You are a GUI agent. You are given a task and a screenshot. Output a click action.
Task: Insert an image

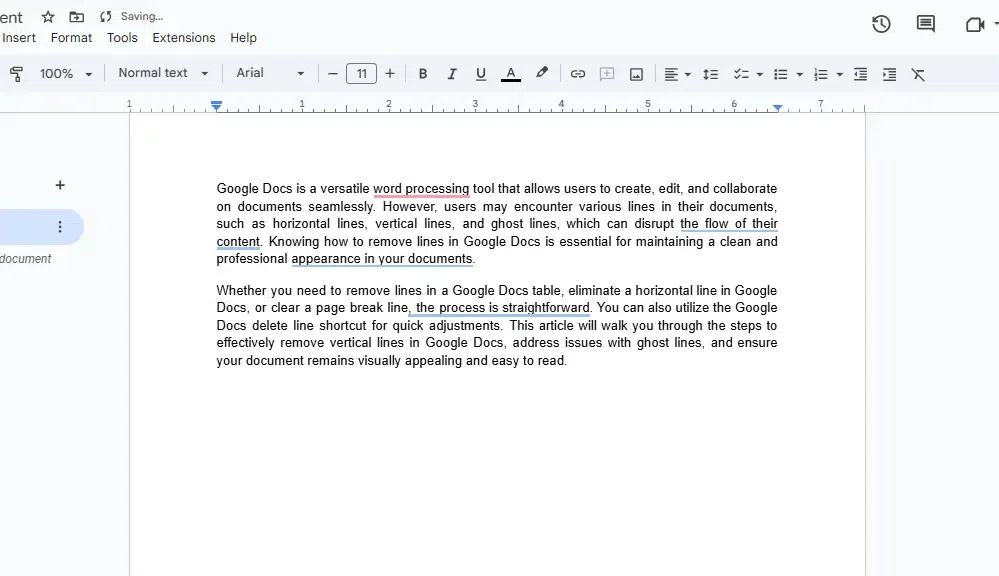click(x=636, y=75)
